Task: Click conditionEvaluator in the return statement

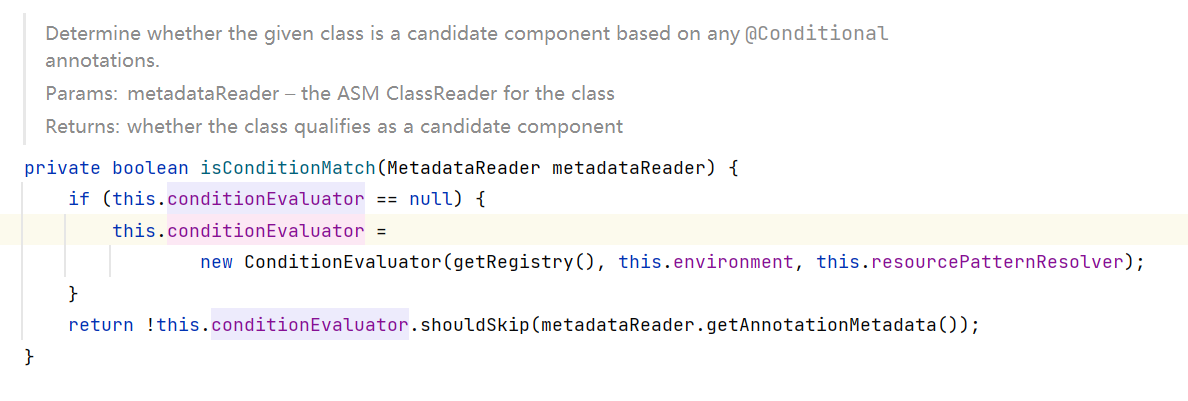Action: coord(310,325)
